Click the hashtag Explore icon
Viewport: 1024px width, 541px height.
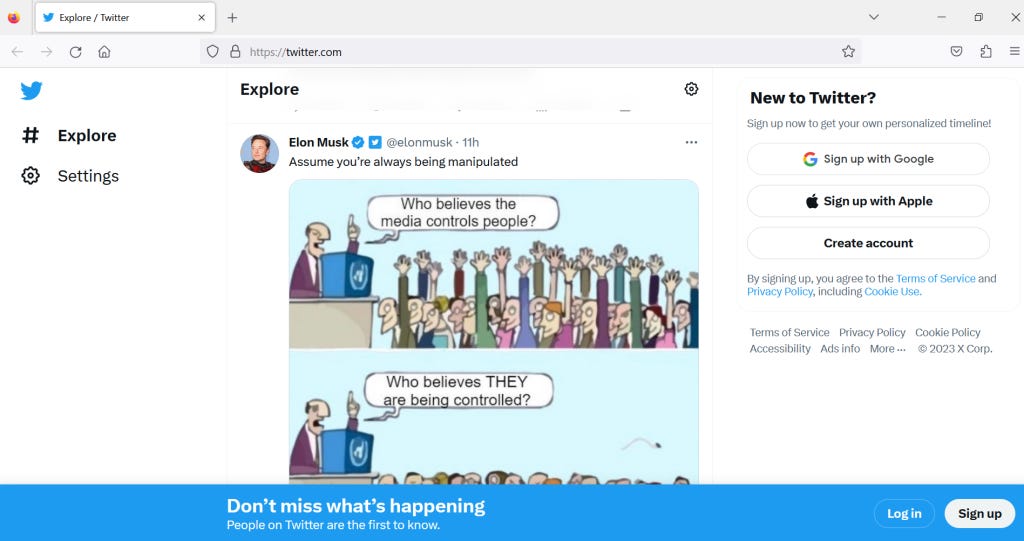pyautogui.click(x=31, y=135)
